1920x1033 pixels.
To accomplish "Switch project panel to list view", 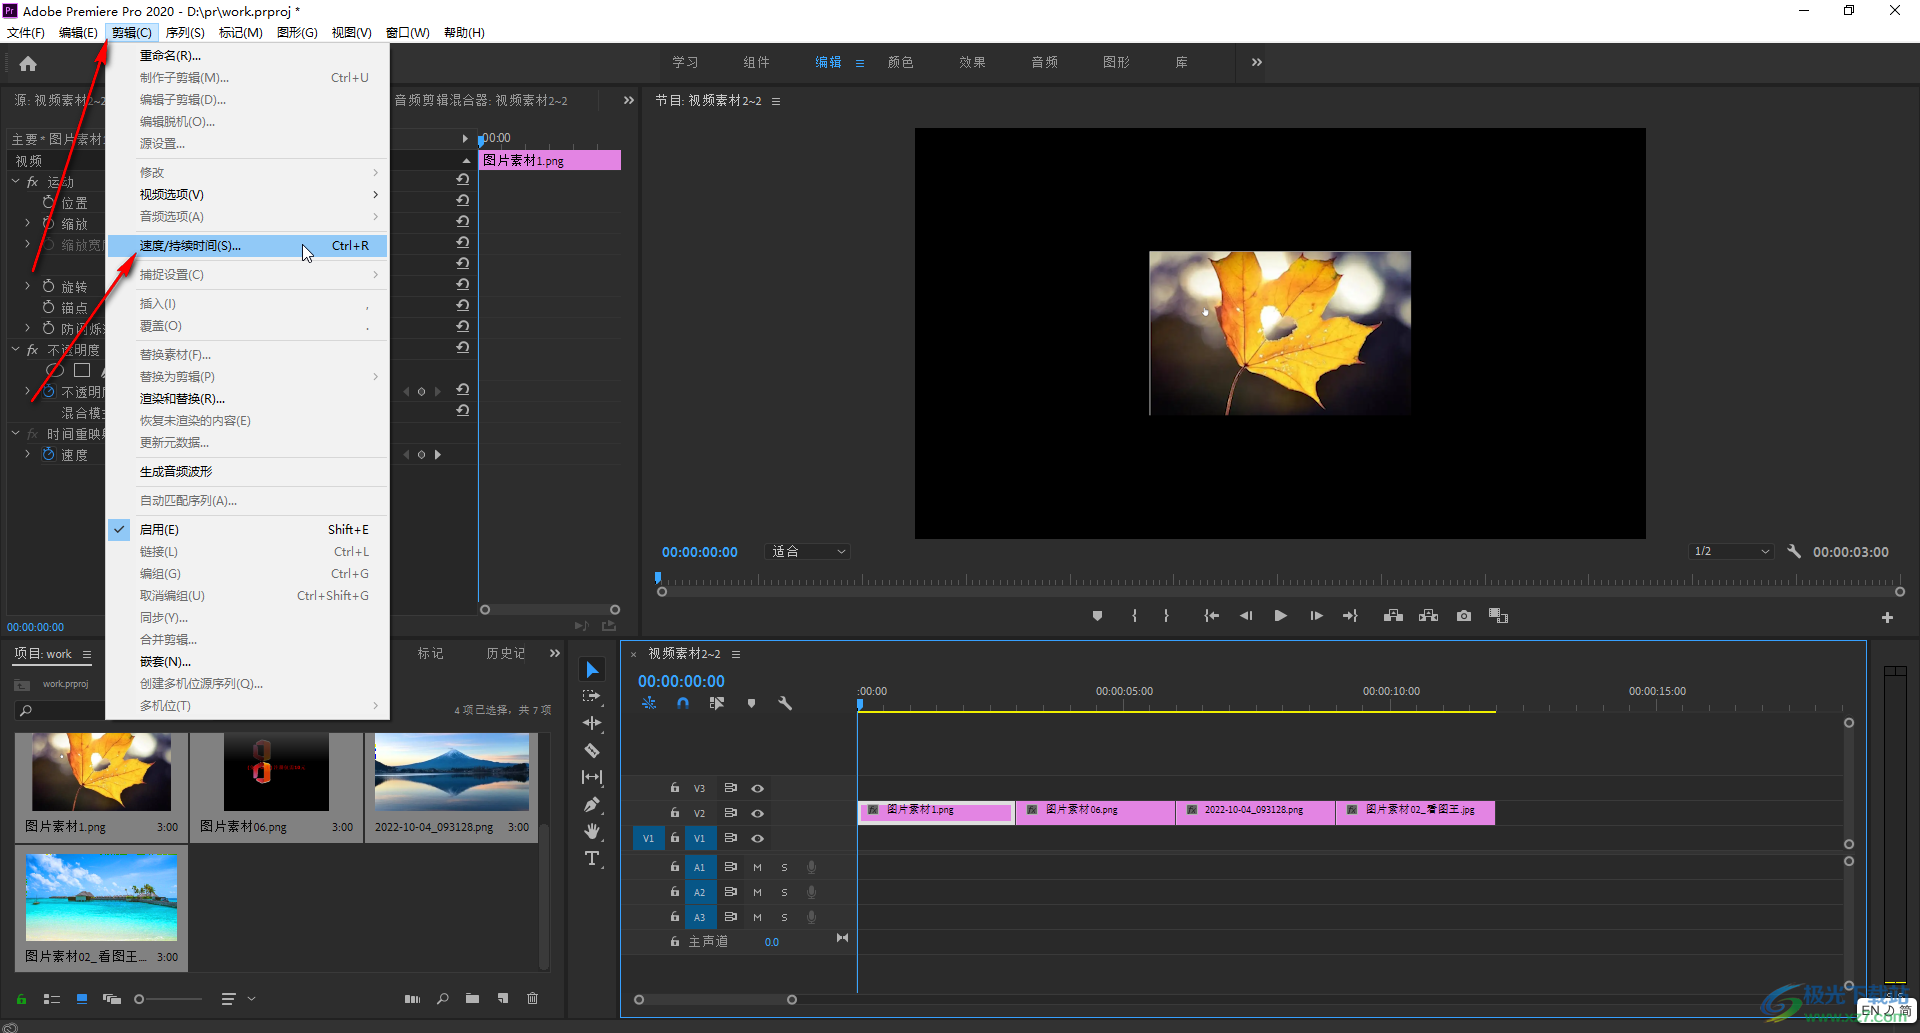I will (52, 998).
